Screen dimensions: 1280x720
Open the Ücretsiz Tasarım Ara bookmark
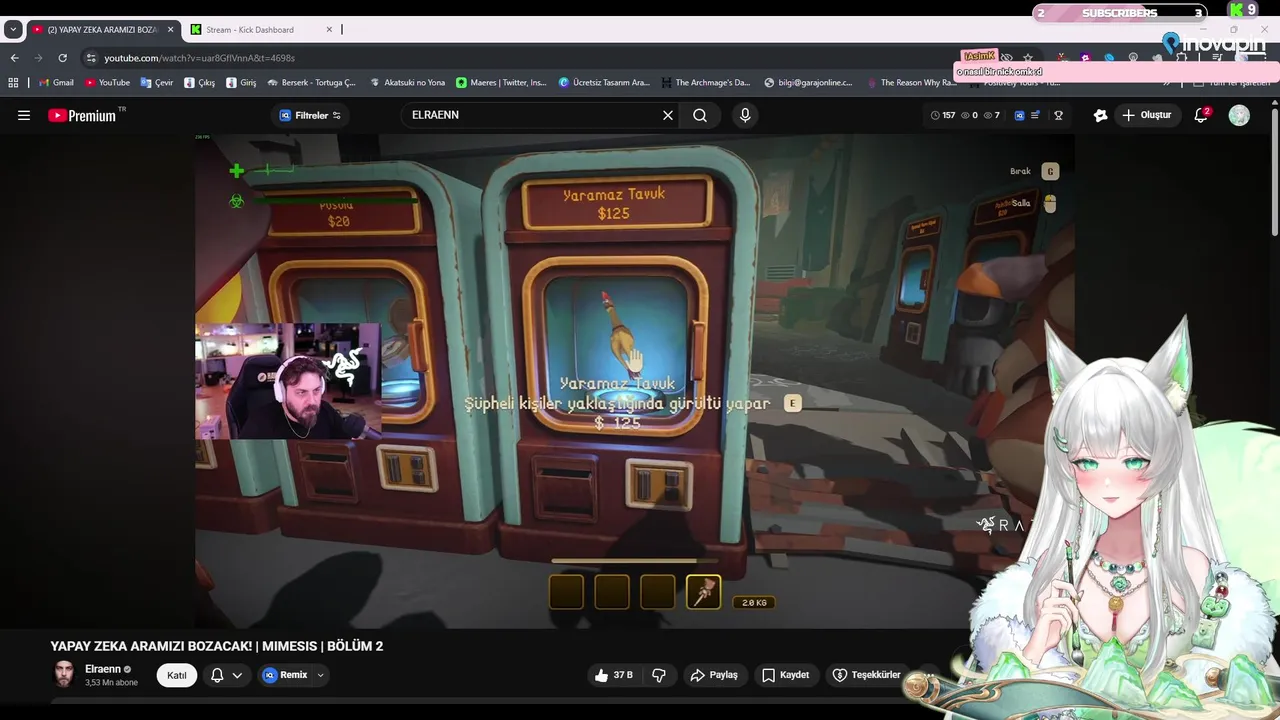coord(604,83)
